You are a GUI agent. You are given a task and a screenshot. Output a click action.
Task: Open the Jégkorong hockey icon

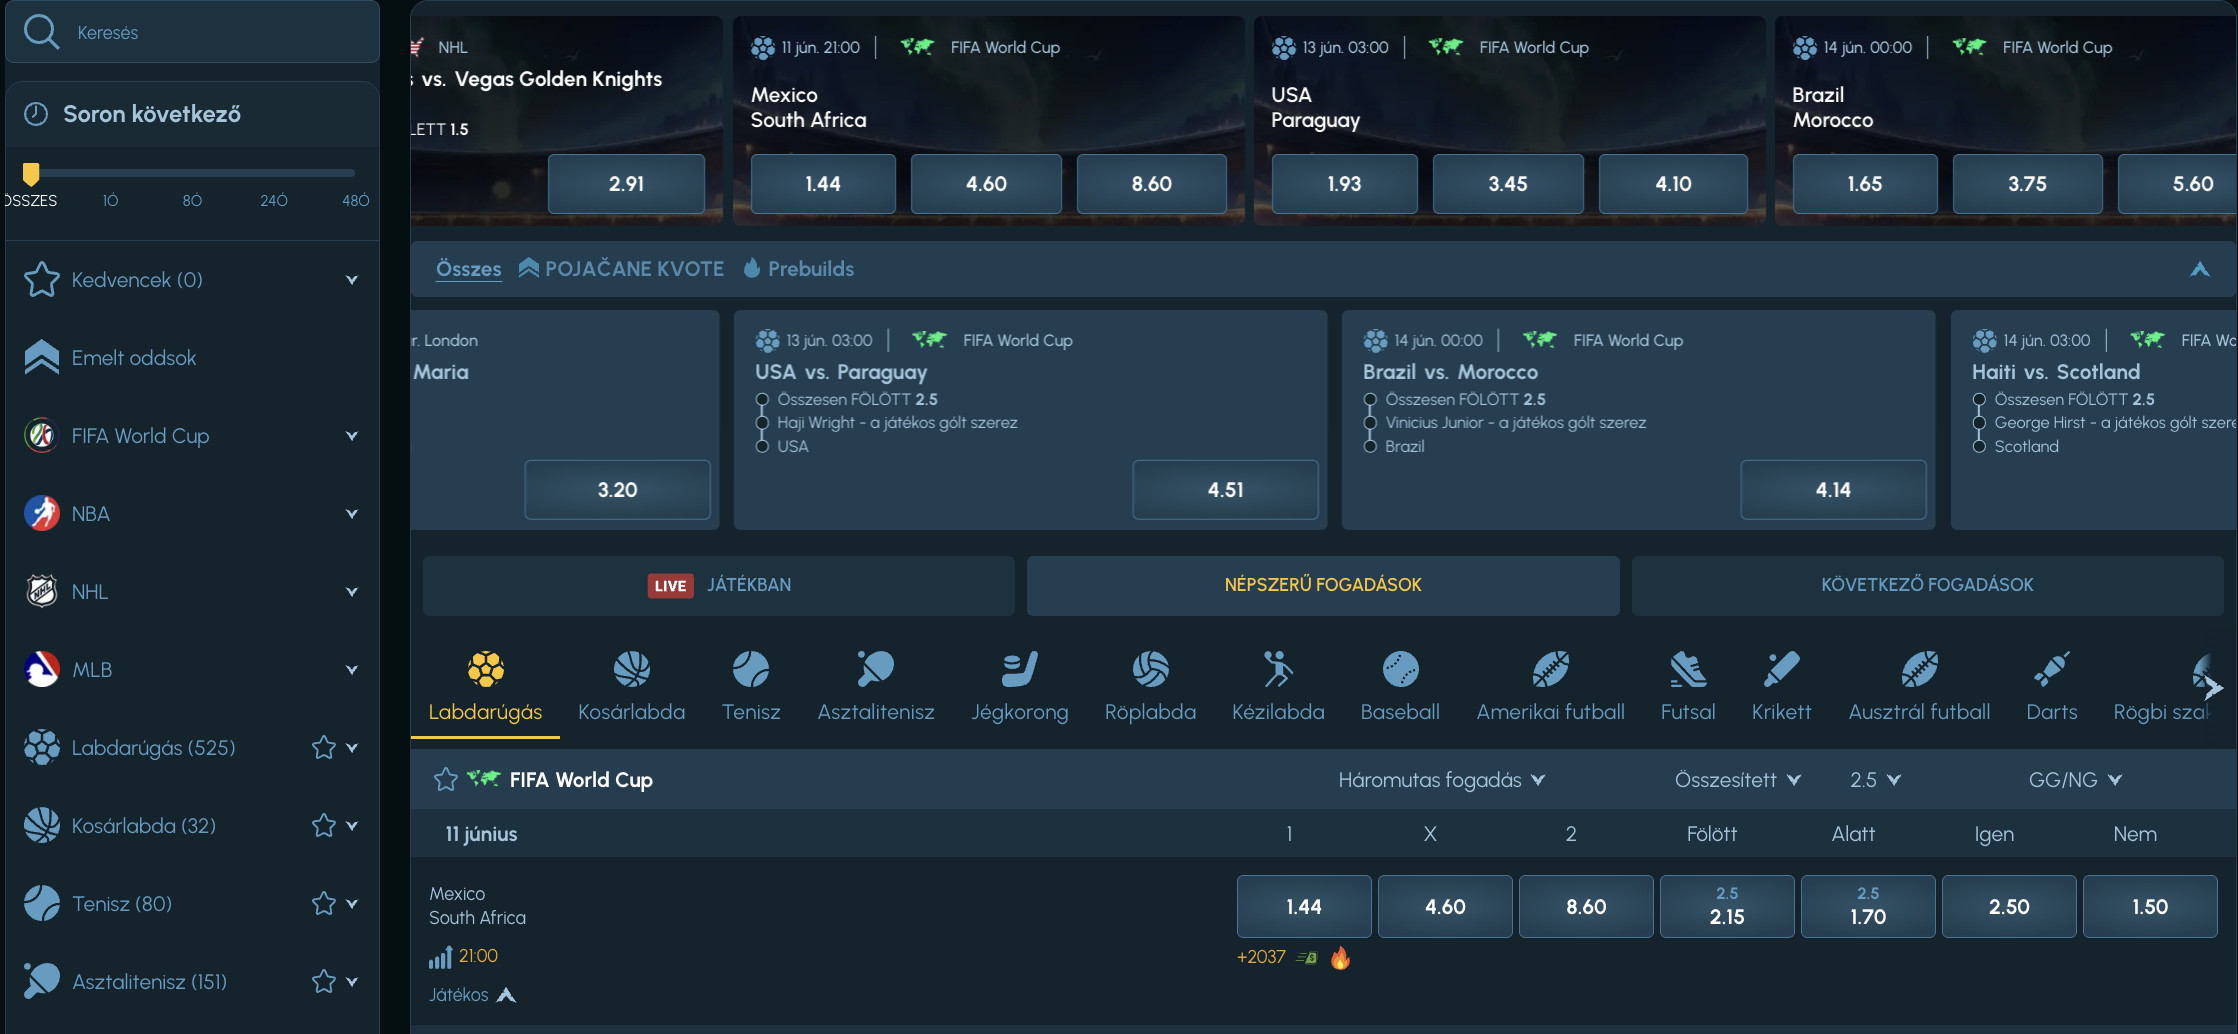pyautogui.click(x=1020, y=669)
